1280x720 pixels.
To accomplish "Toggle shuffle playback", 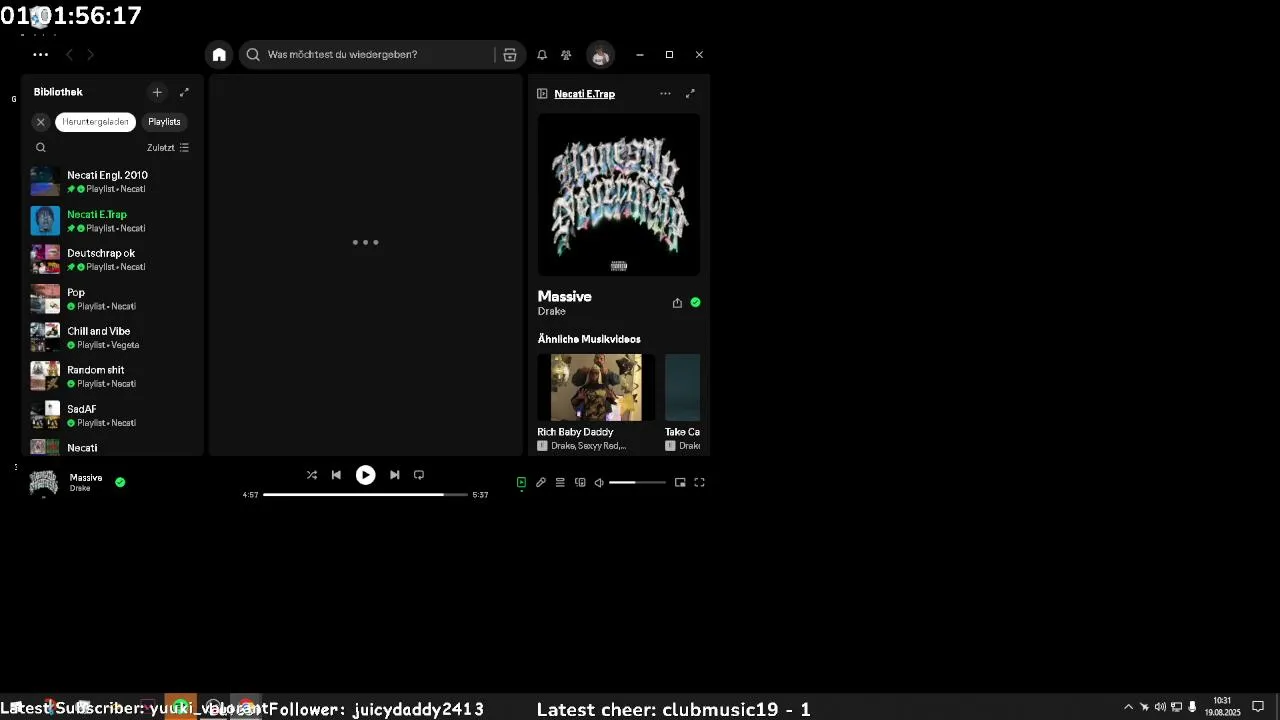I will tap(312, 475).
